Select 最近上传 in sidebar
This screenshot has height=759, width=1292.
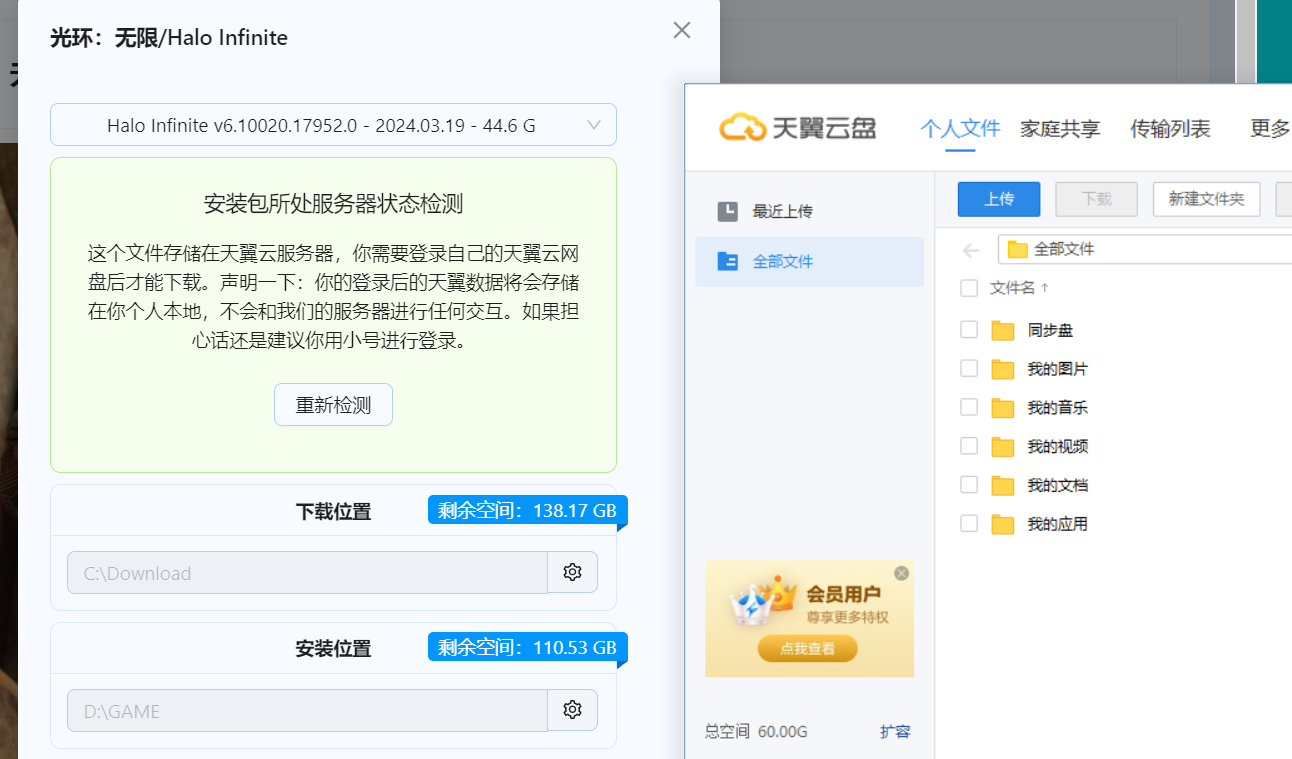809,211
